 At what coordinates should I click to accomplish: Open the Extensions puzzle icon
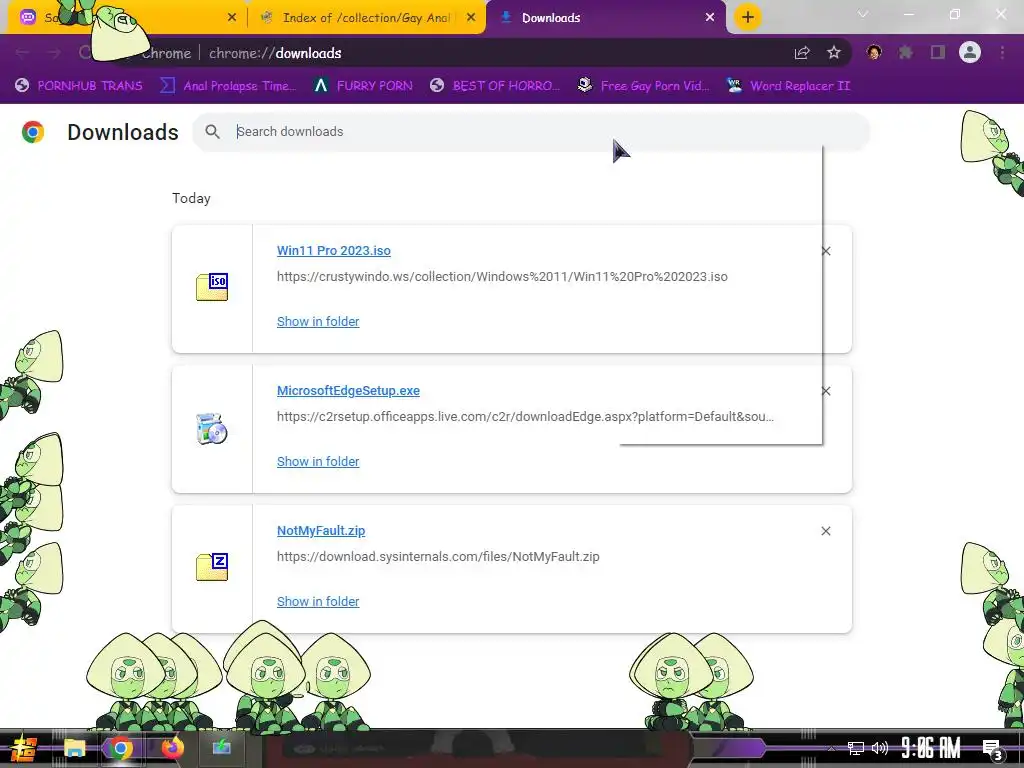(906, 53)
